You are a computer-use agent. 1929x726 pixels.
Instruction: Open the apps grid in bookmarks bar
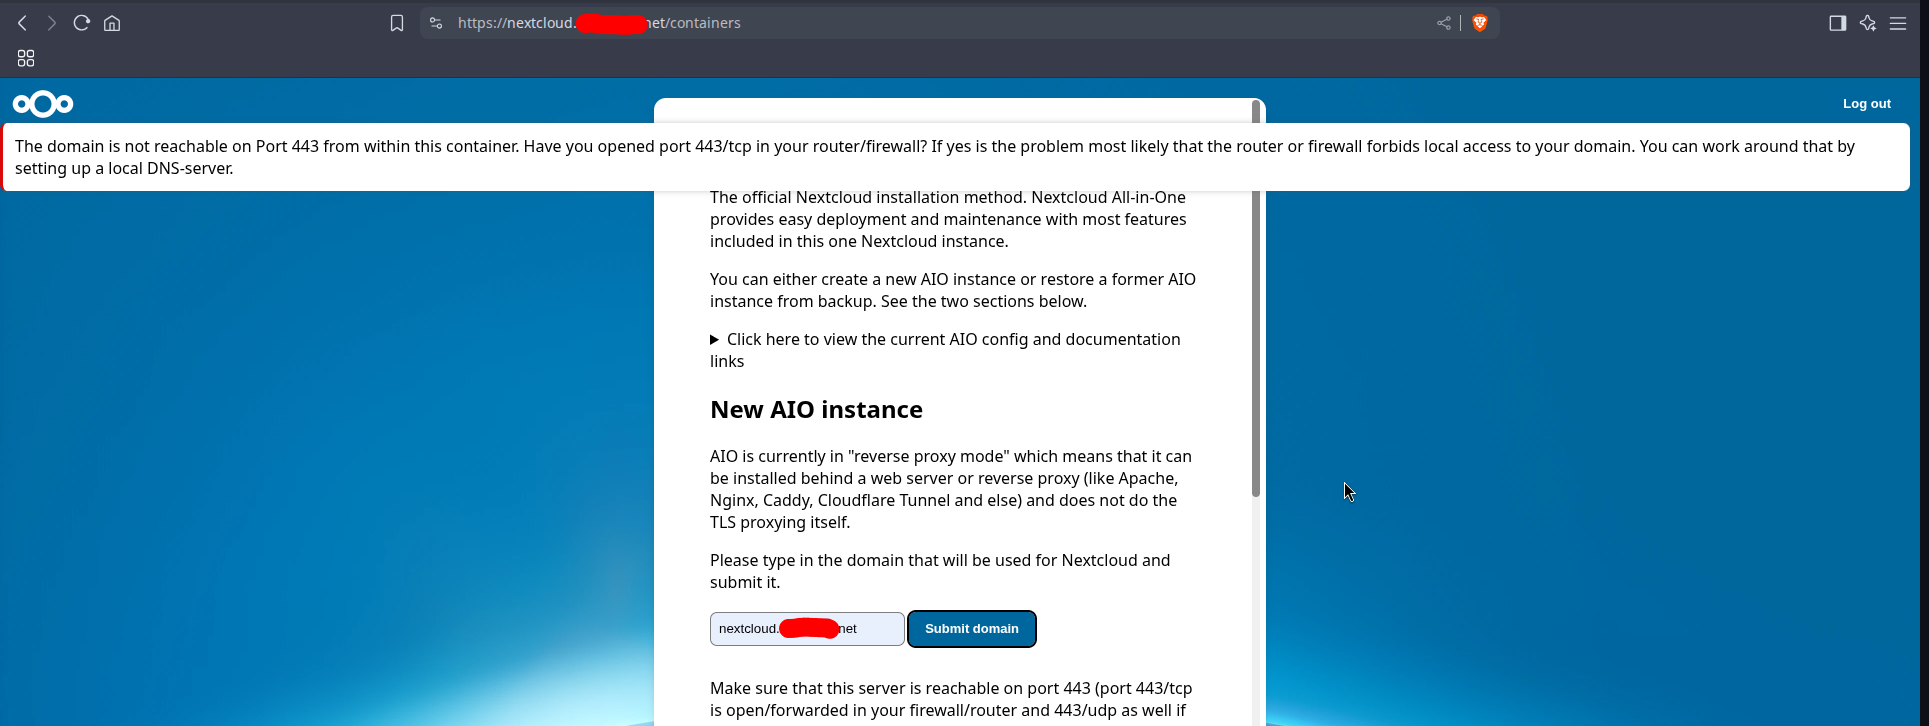point(26,58)
